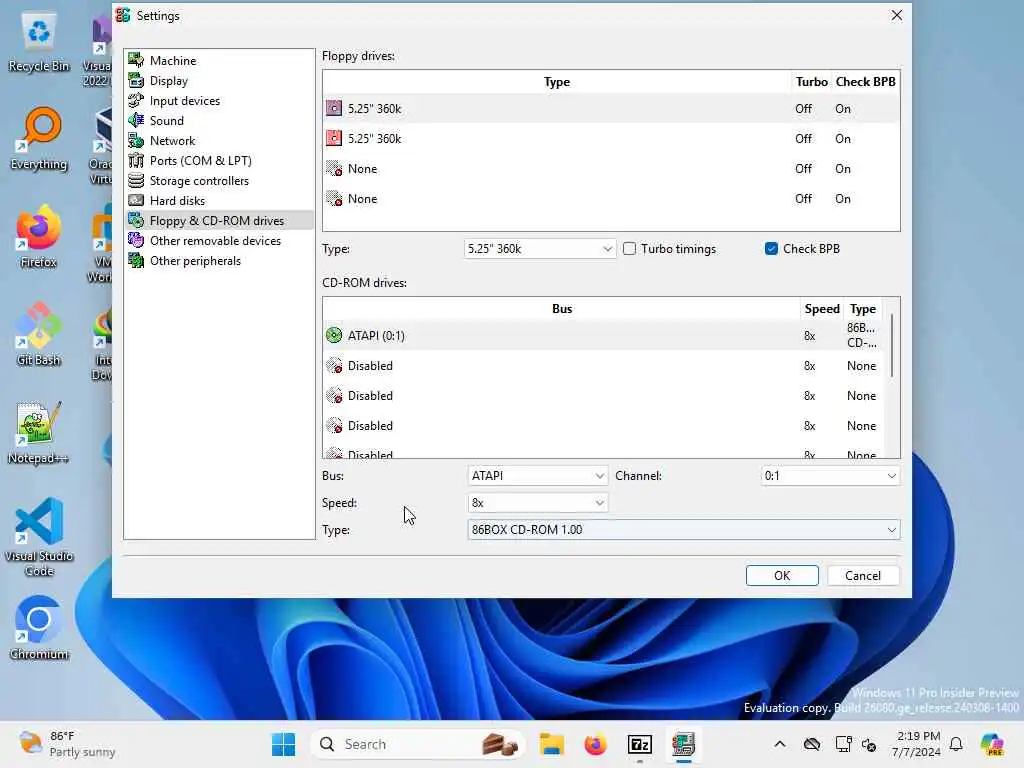Open the Firefox desktop shortcut
This screenshot has width=1024, height=768.
click(39, 236)
